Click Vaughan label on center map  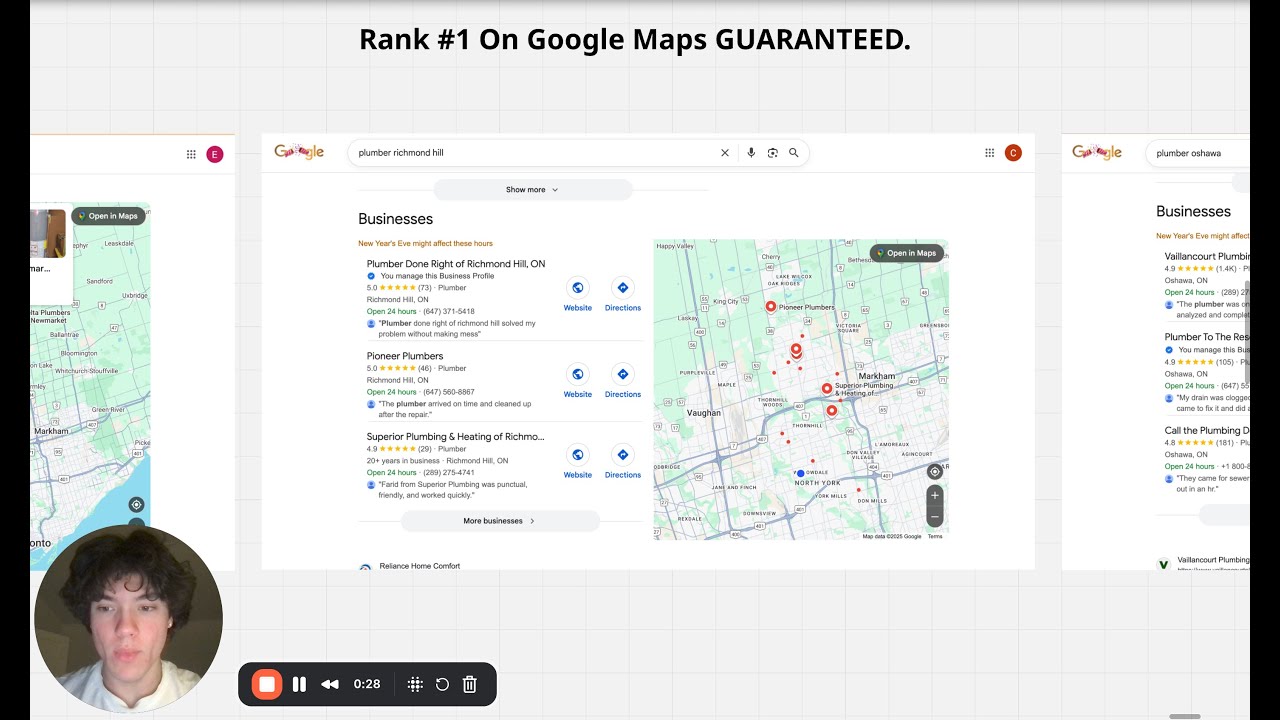coord(704,412)
